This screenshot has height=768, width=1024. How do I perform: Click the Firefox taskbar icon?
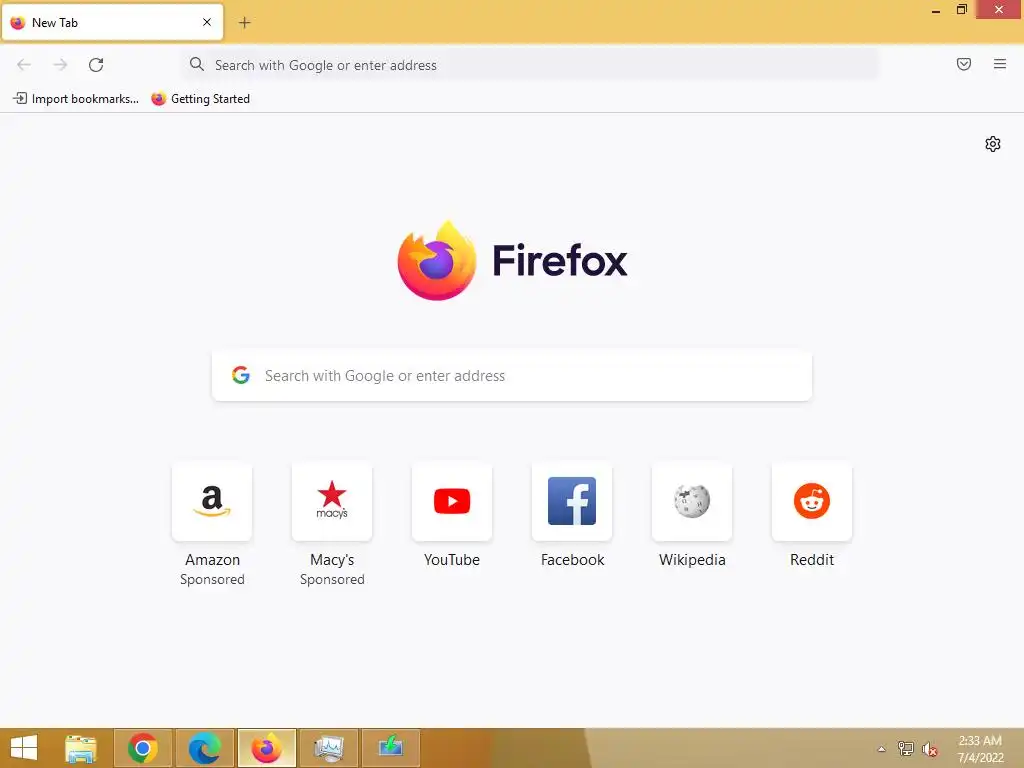point(266,748)
